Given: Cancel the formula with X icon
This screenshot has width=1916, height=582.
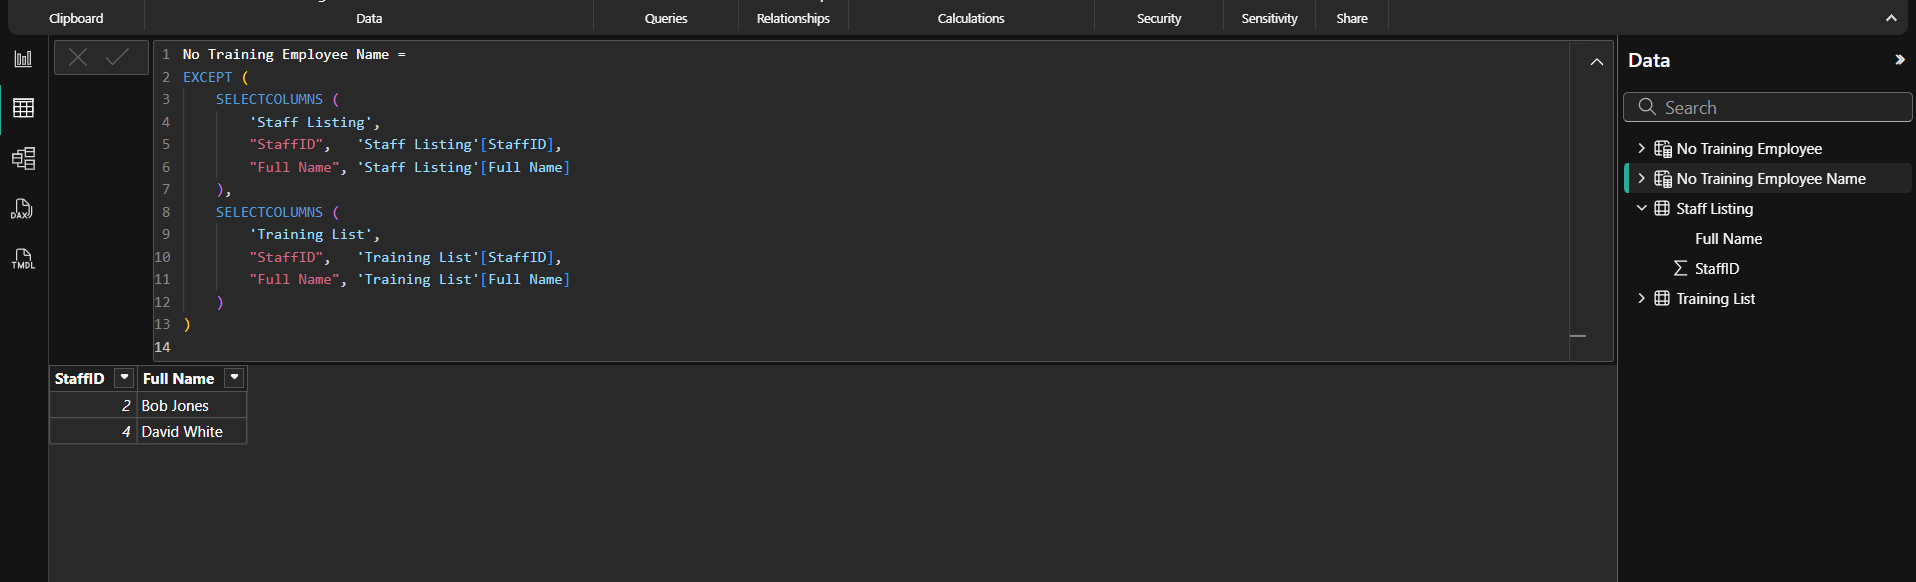Looking at the screenshot, I should [x=78, y=57].
